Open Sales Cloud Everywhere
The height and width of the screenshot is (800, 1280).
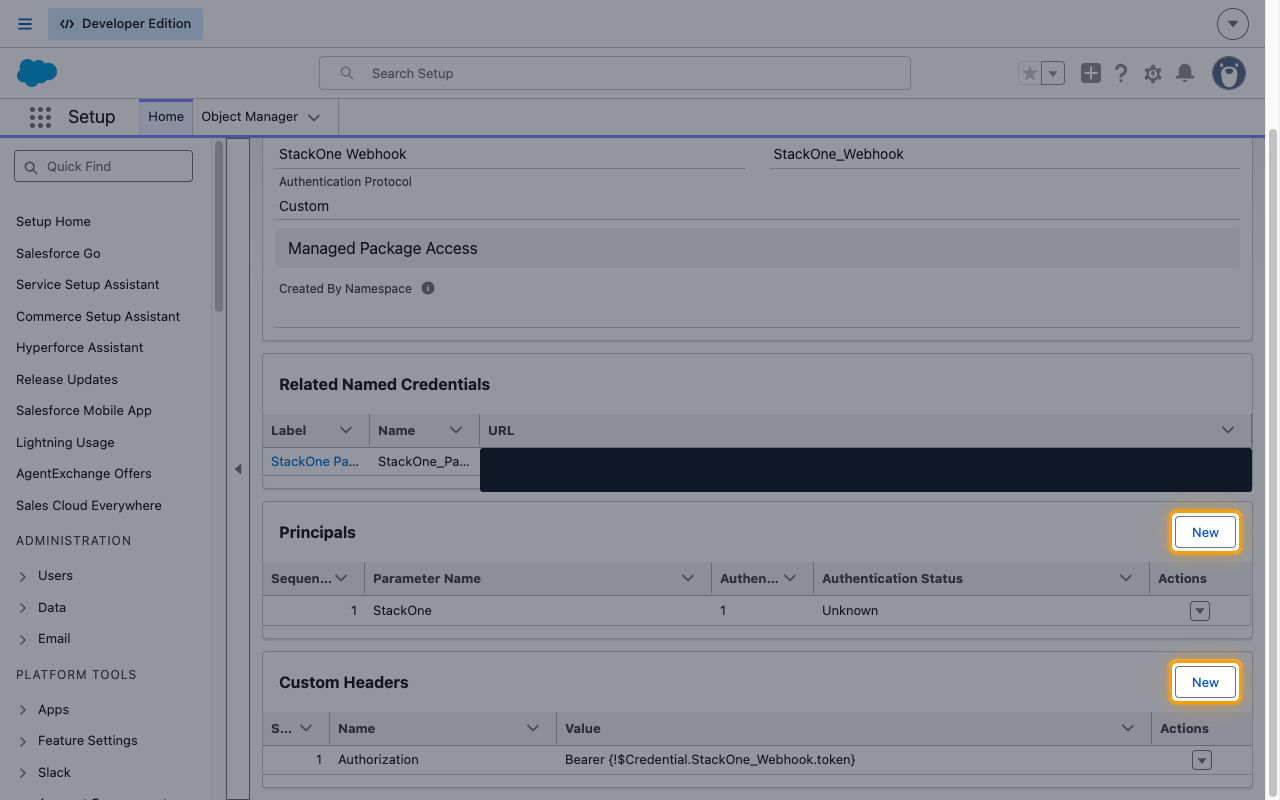(89, 506)
